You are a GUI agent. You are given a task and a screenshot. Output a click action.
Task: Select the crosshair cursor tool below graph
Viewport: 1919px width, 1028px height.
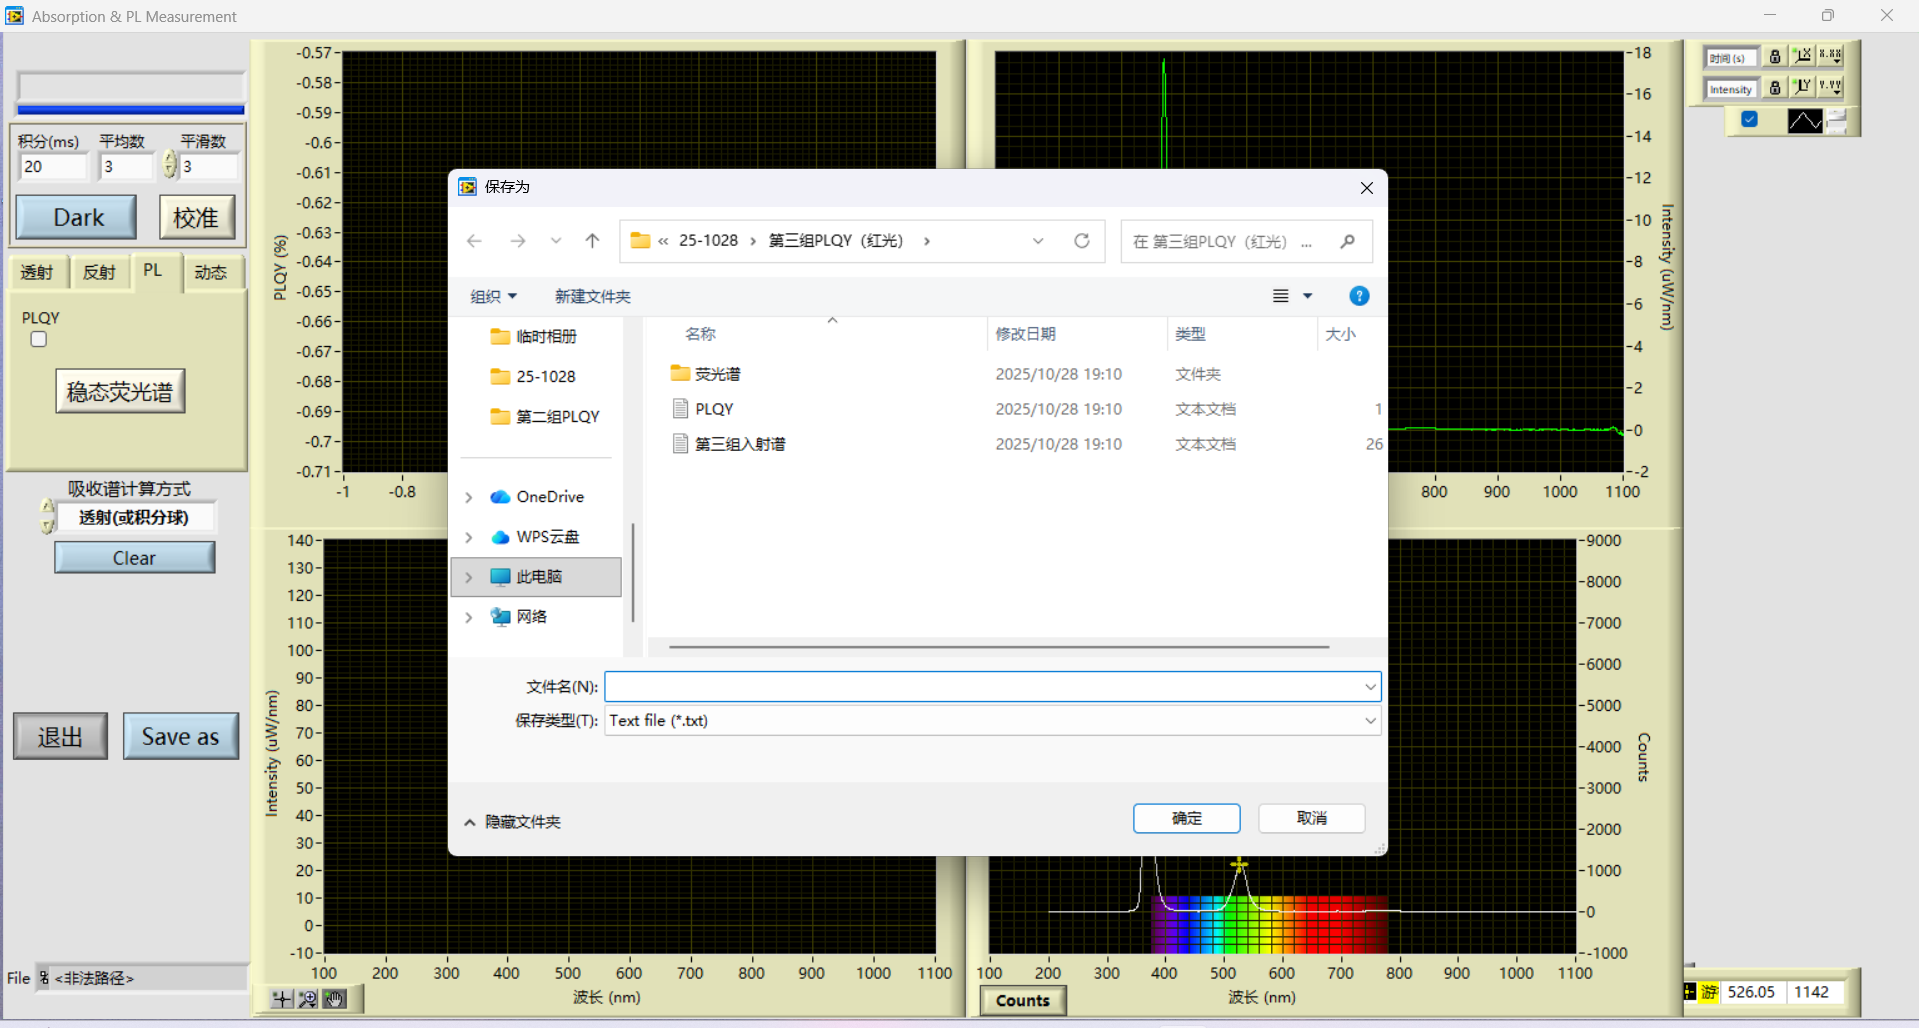(x=282, y=999)
